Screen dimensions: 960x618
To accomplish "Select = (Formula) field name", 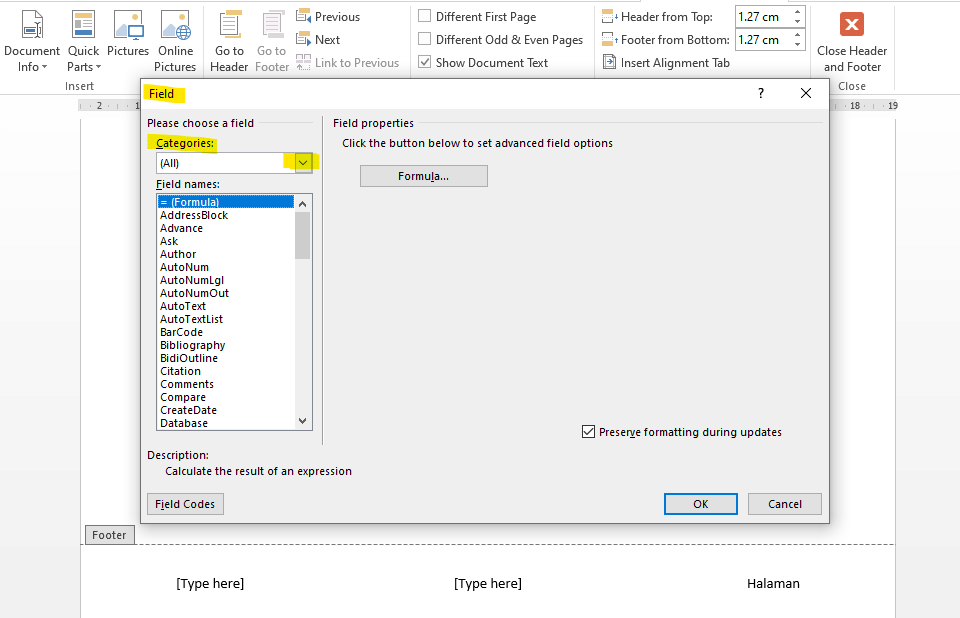I will click(x=225, y=202).
